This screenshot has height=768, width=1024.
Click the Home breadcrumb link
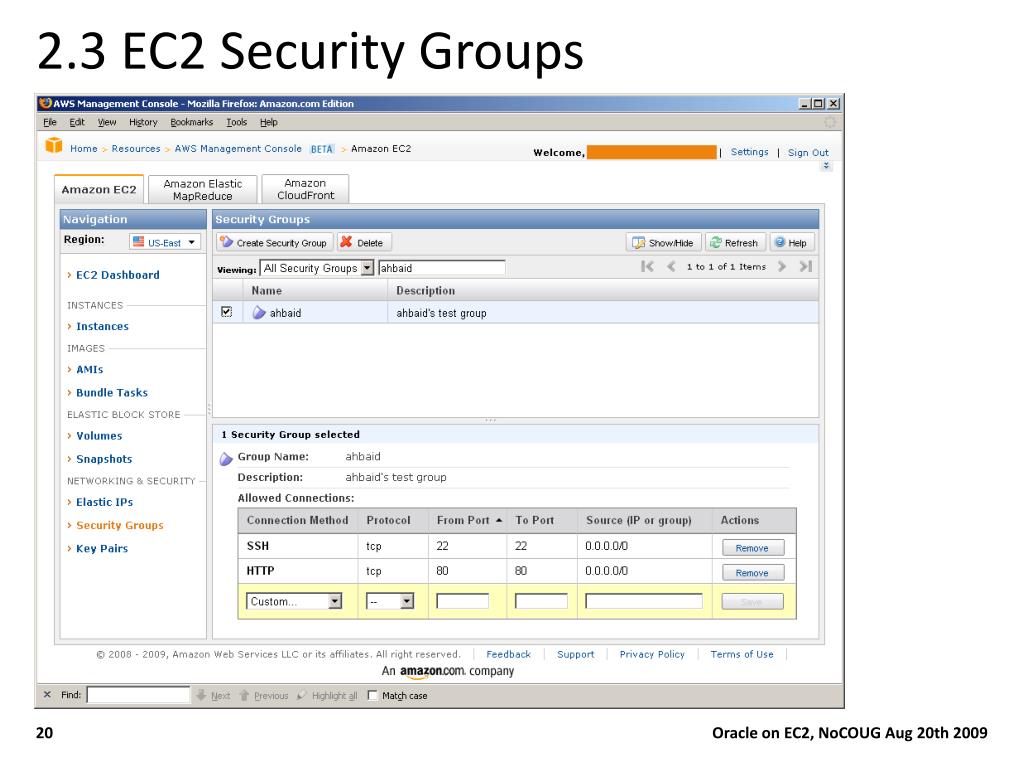pos(84,148)
